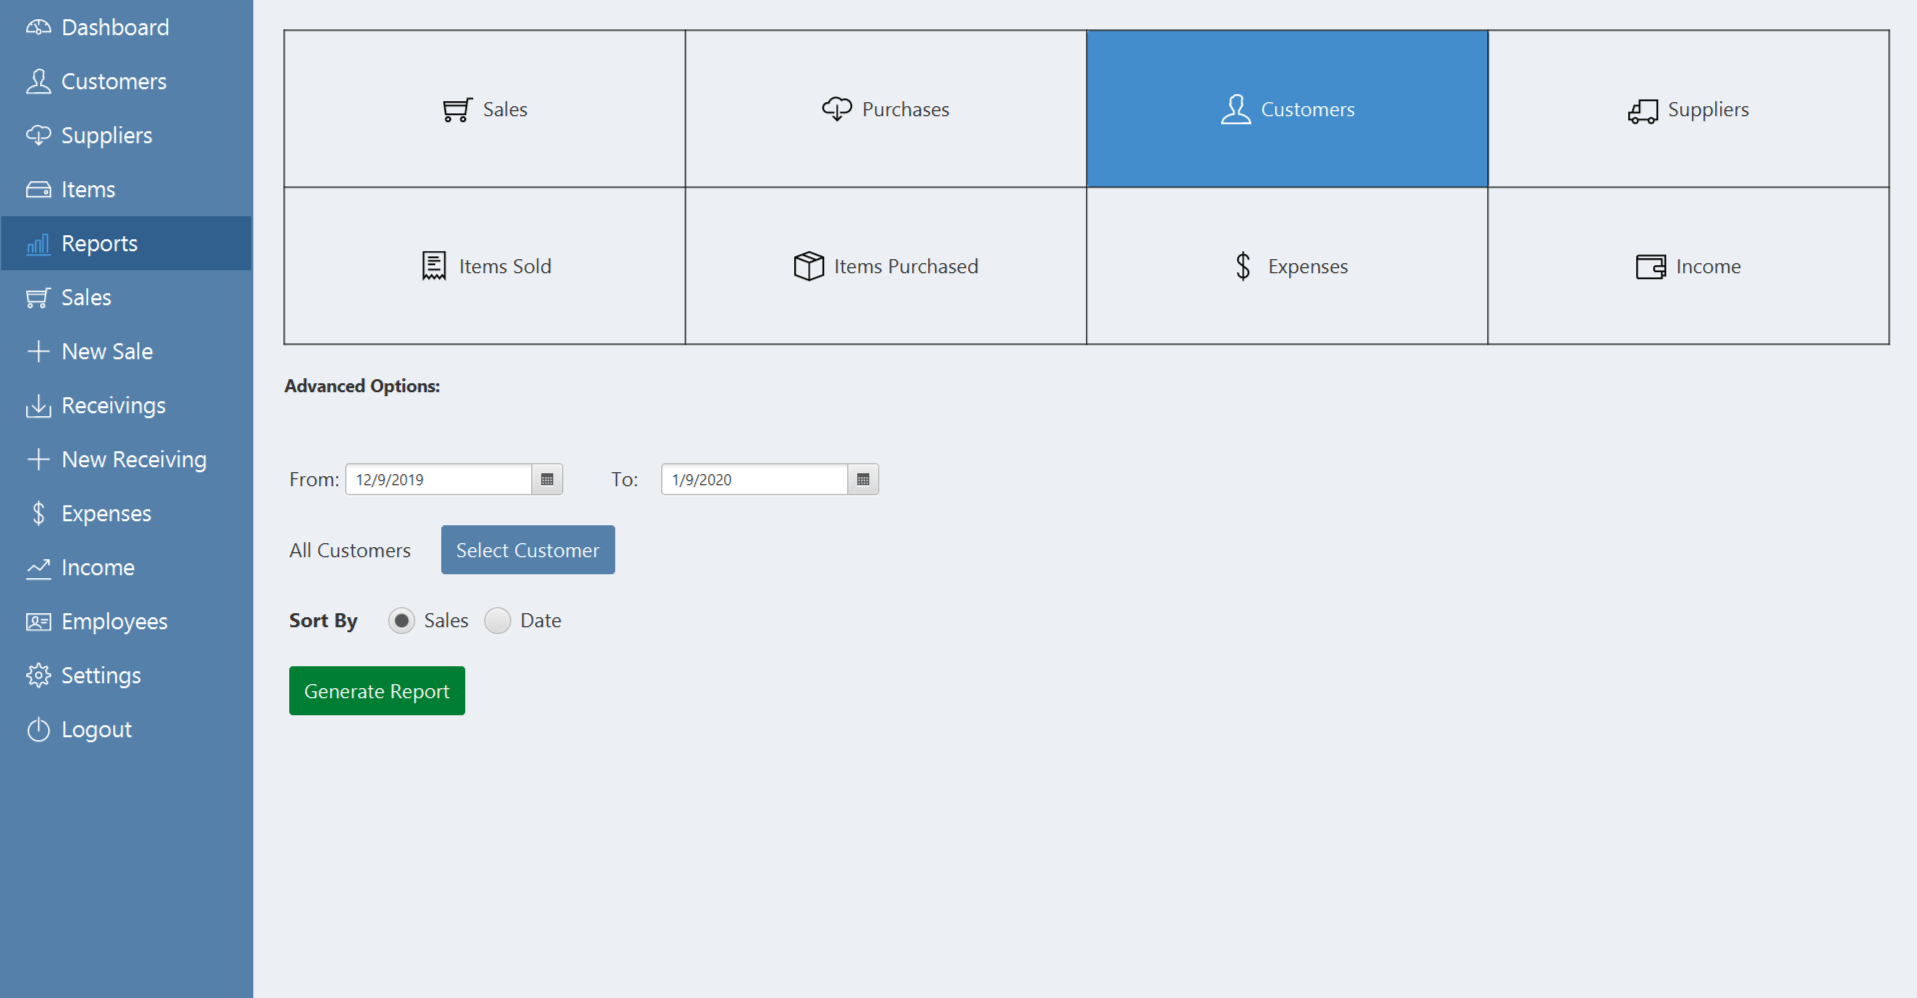Click the Receivings download icon in sidebar
This screenshot has width=1917, height=998.
click(38, 406)
